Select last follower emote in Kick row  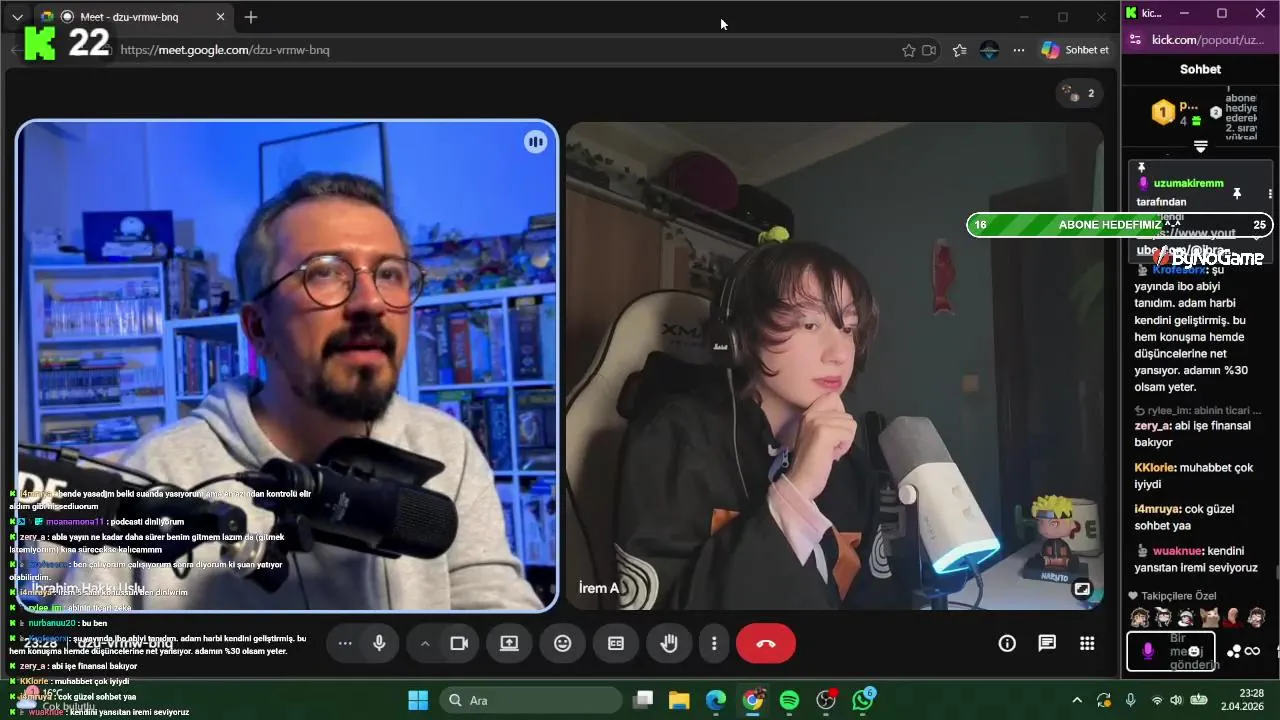1256,617
